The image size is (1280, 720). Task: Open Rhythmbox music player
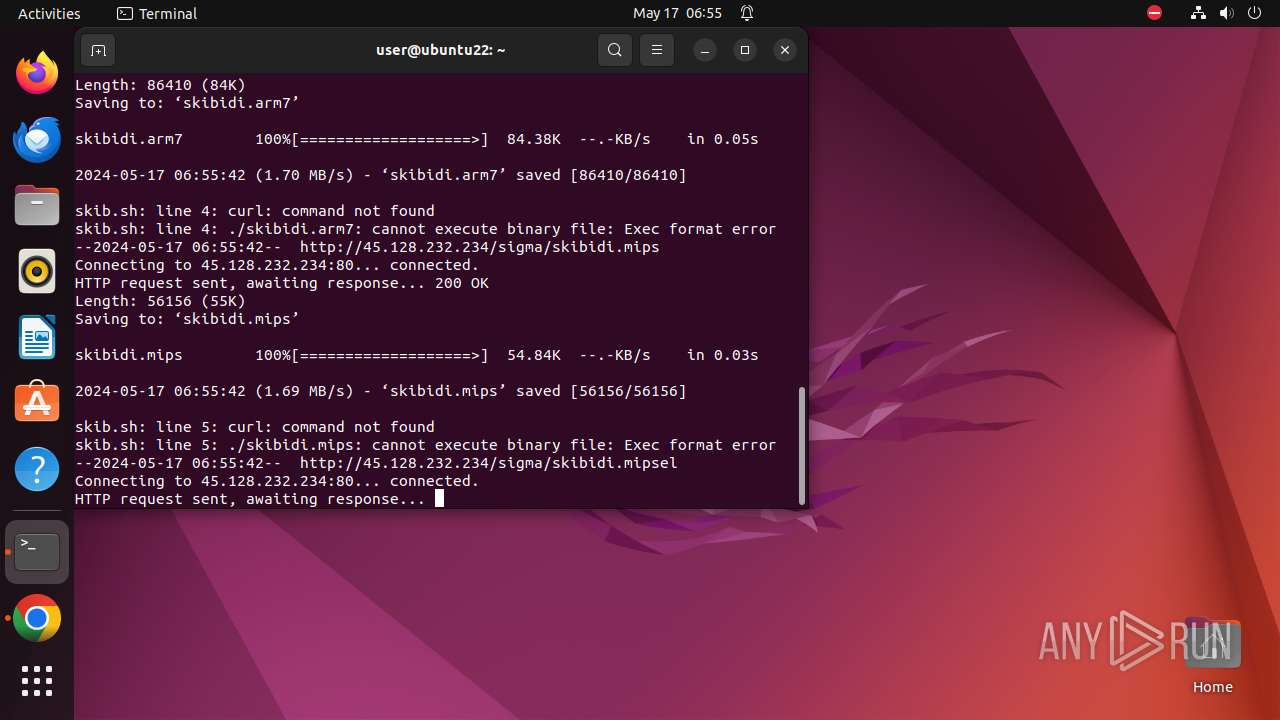click(x=37, y=271)
